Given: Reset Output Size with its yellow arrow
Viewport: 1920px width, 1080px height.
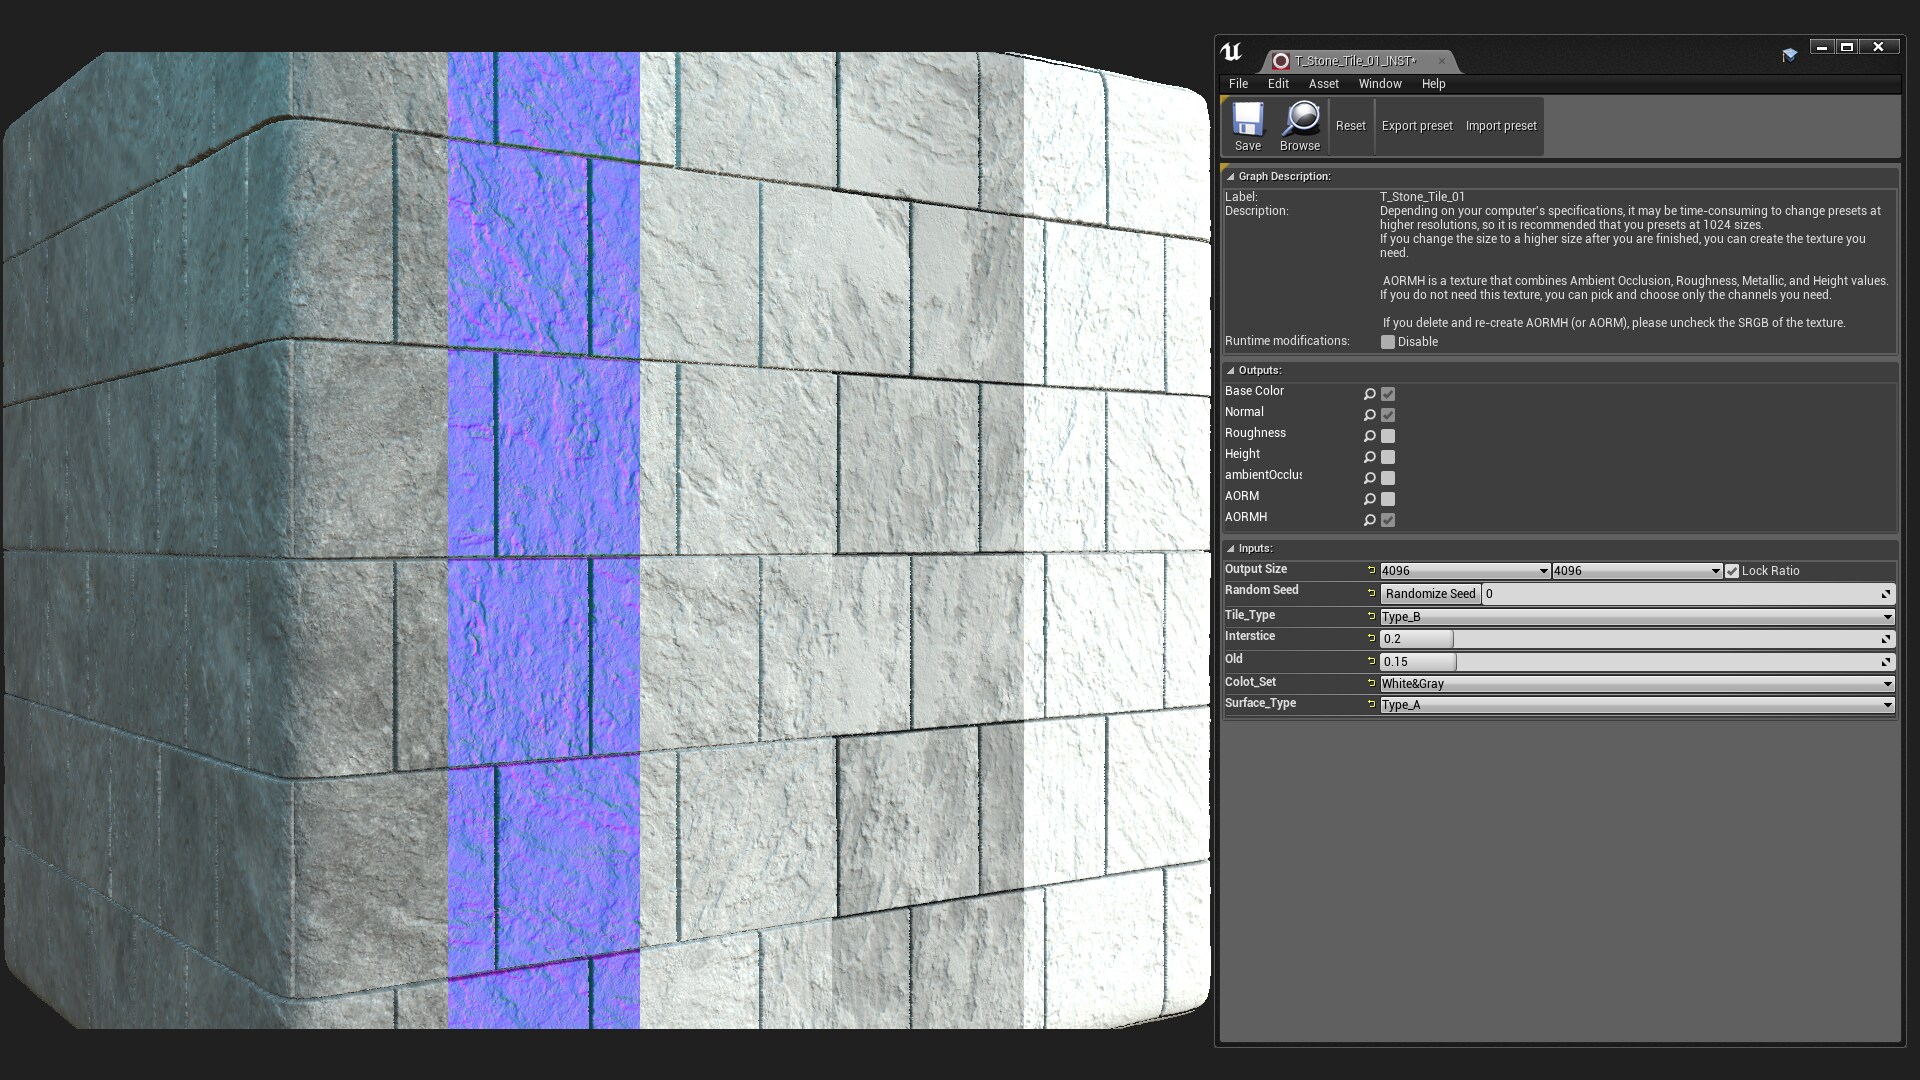Looking at the screenshot, I should (x=1371, y=570).
